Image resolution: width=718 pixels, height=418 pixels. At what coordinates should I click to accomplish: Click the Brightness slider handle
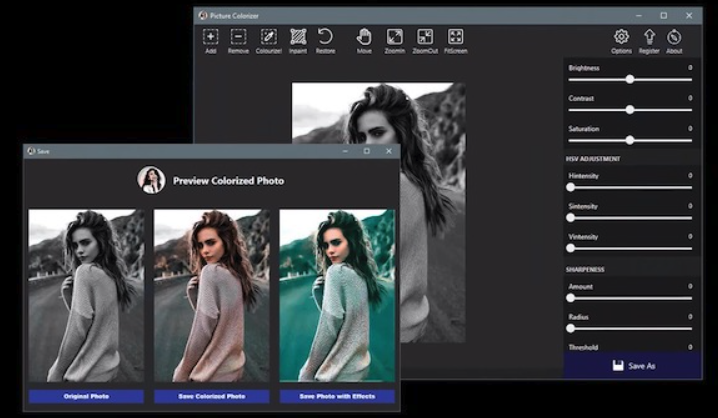point(630,79)
